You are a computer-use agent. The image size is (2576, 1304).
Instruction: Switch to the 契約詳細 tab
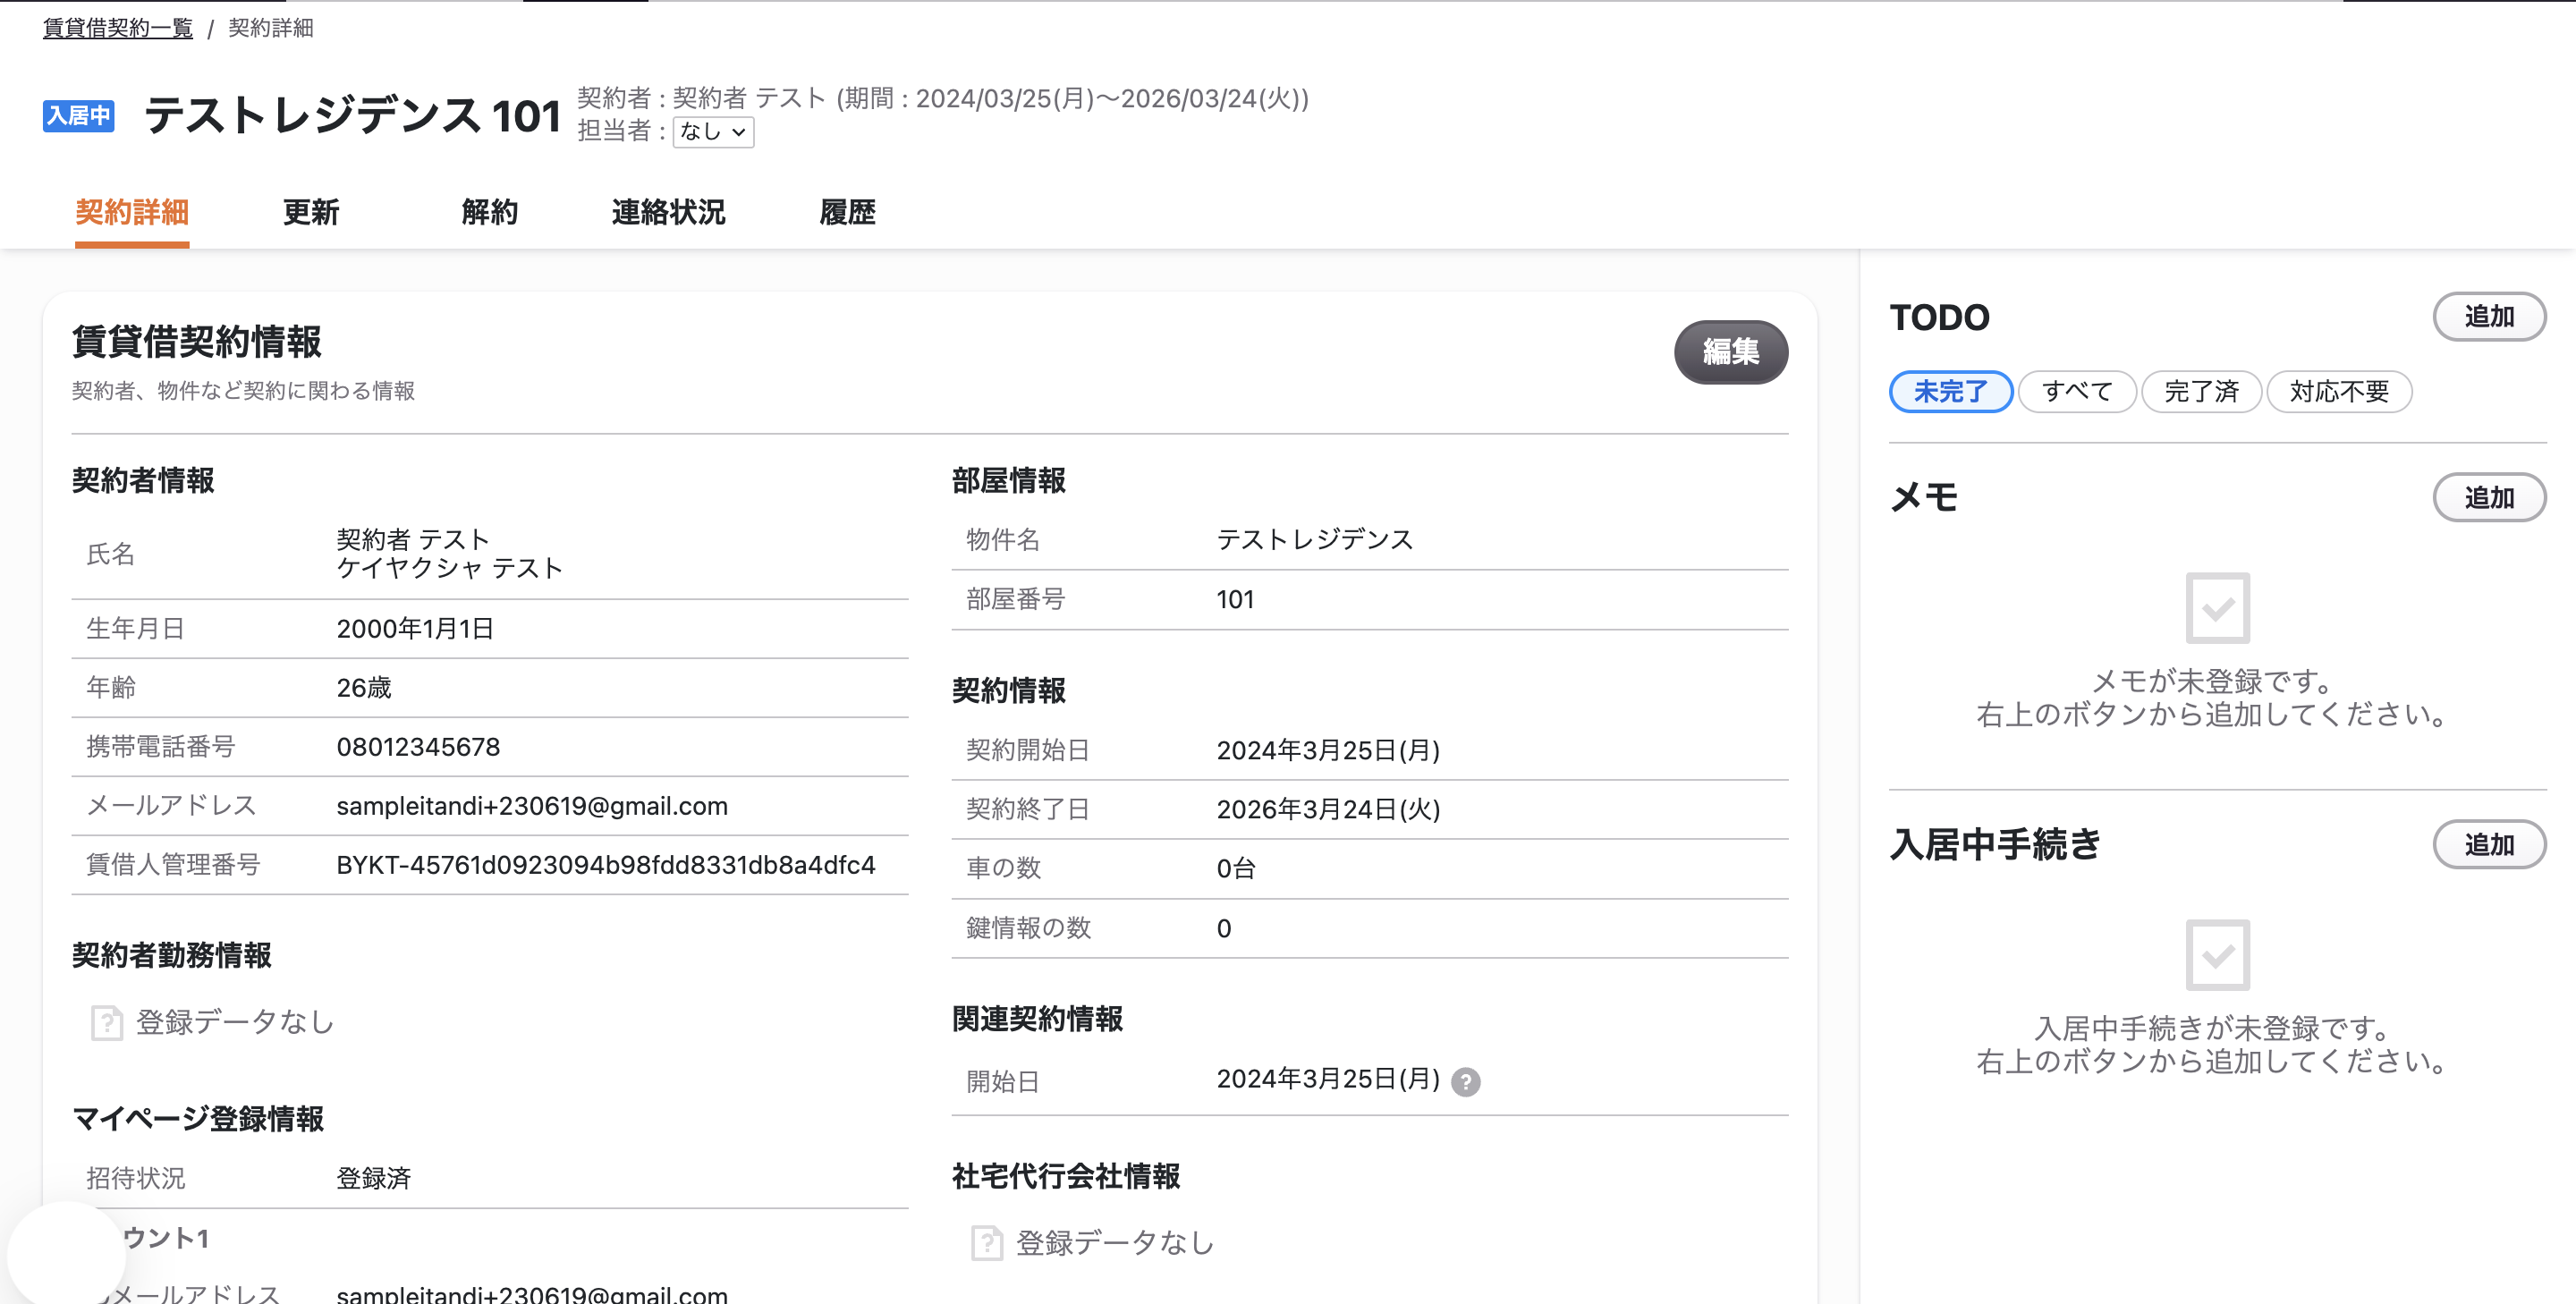[132, 212]
